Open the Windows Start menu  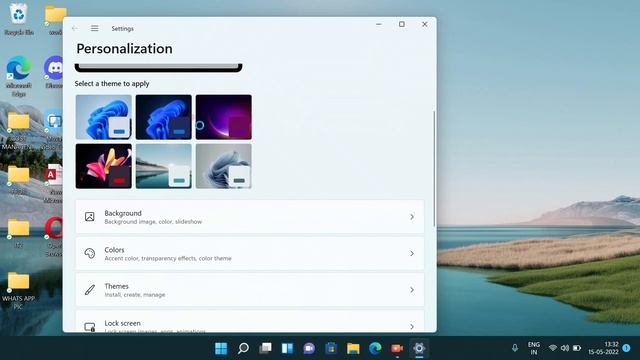coord(221,348)
